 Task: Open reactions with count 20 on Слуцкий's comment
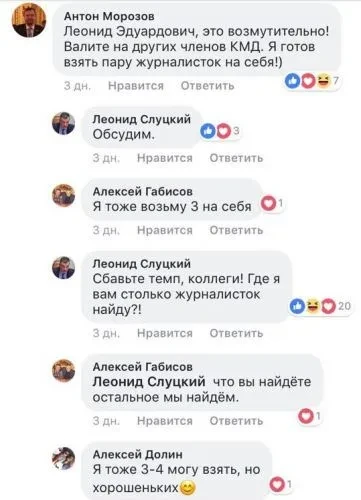click(x=320, y=306)
